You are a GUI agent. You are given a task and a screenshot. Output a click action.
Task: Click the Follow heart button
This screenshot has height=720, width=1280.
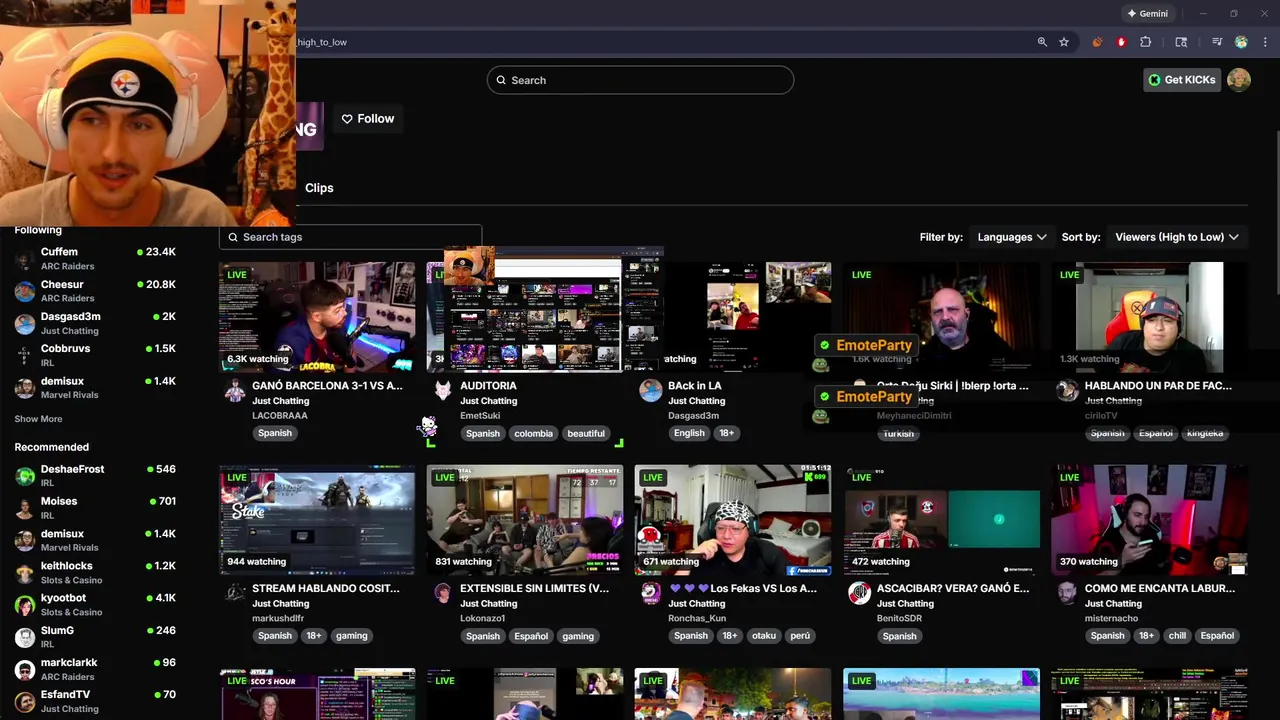tap(368, 118)
